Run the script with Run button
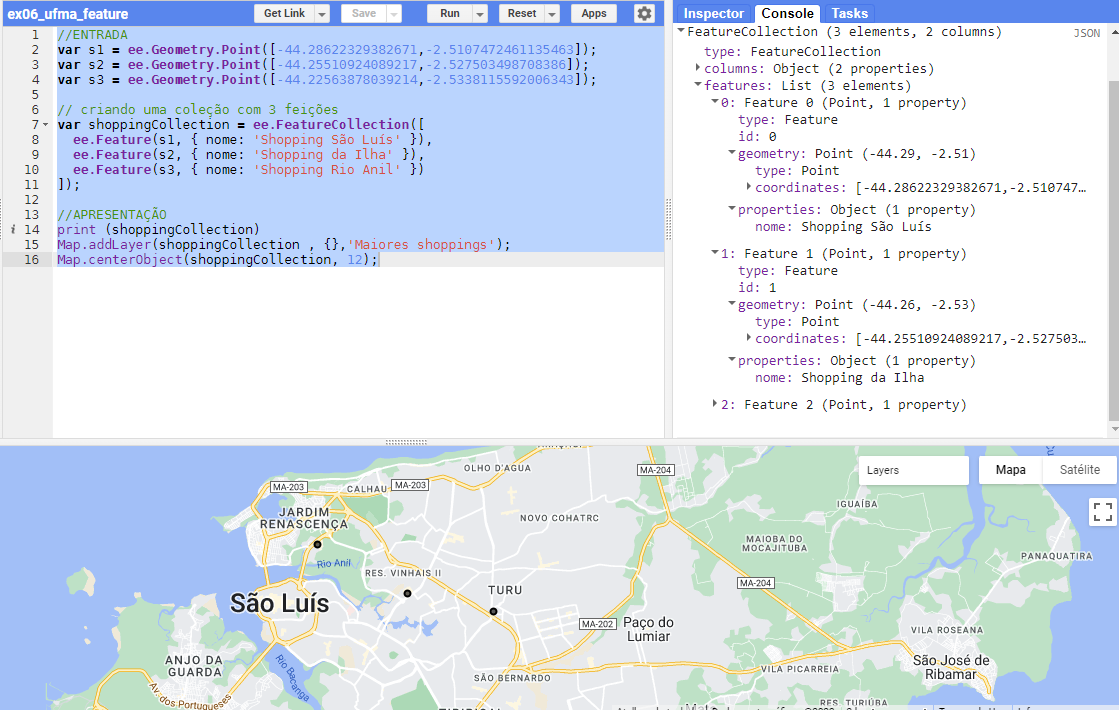The image size is (1119, 710). coord(450,14)
